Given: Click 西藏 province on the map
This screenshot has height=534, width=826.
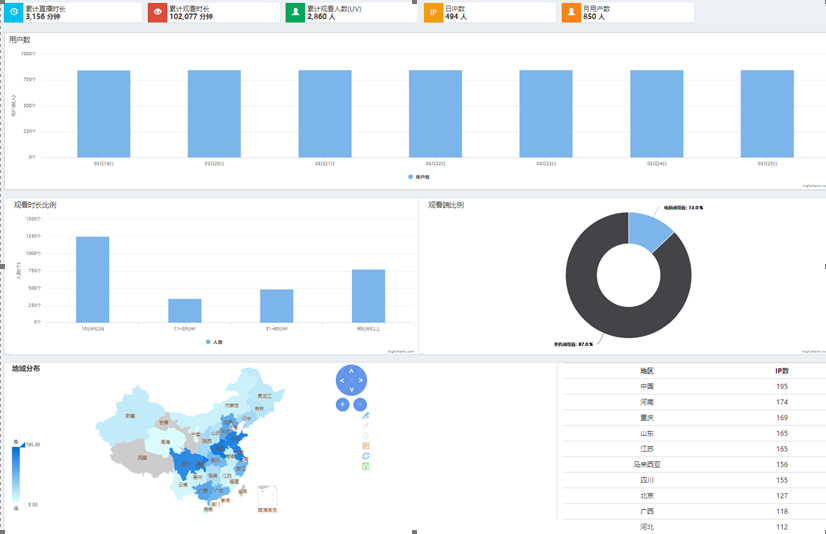Looking at the screenshot, I should [141, 457].
